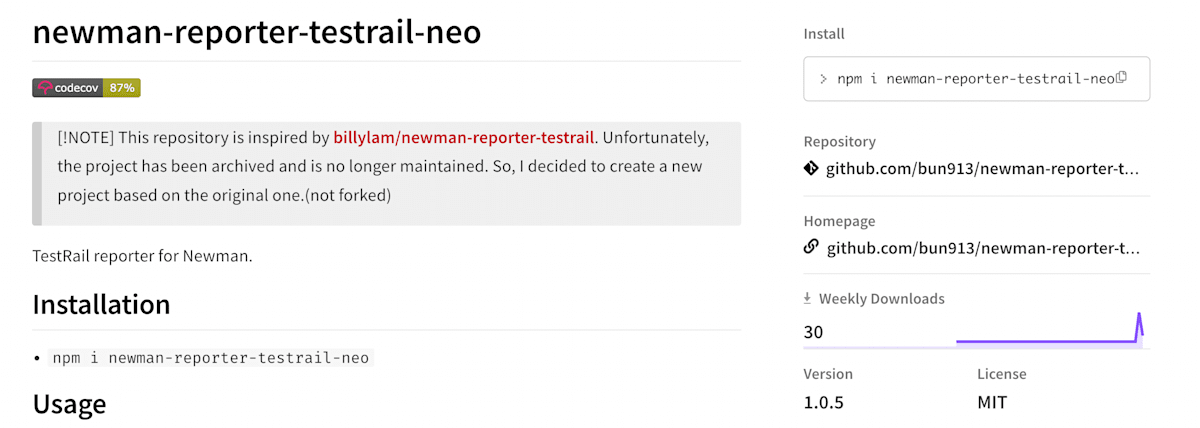The height and width of the screenshot is (428, 1200).
Task: Click the version number 1.0.5
Action: point(824,403)
